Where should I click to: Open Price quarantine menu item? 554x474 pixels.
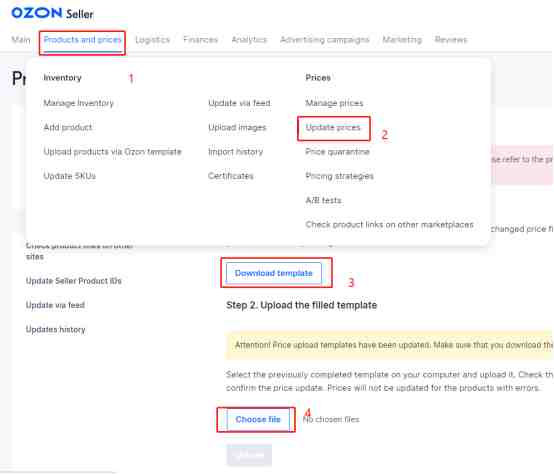pos(337,152)
